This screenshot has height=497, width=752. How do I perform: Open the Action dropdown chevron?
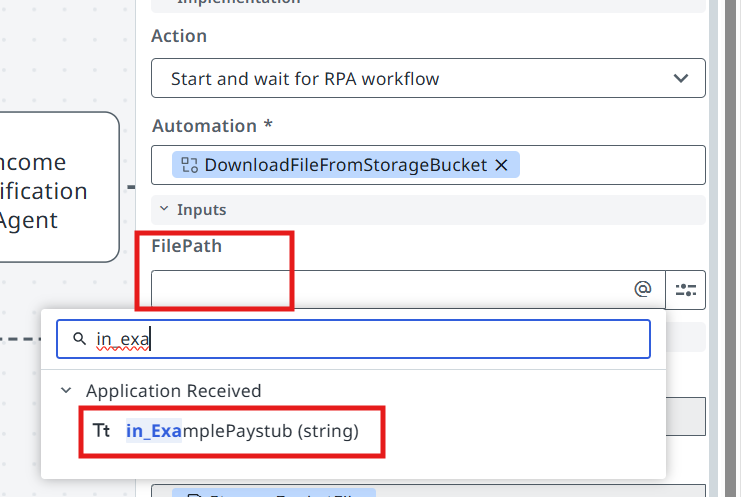[681, 78]
